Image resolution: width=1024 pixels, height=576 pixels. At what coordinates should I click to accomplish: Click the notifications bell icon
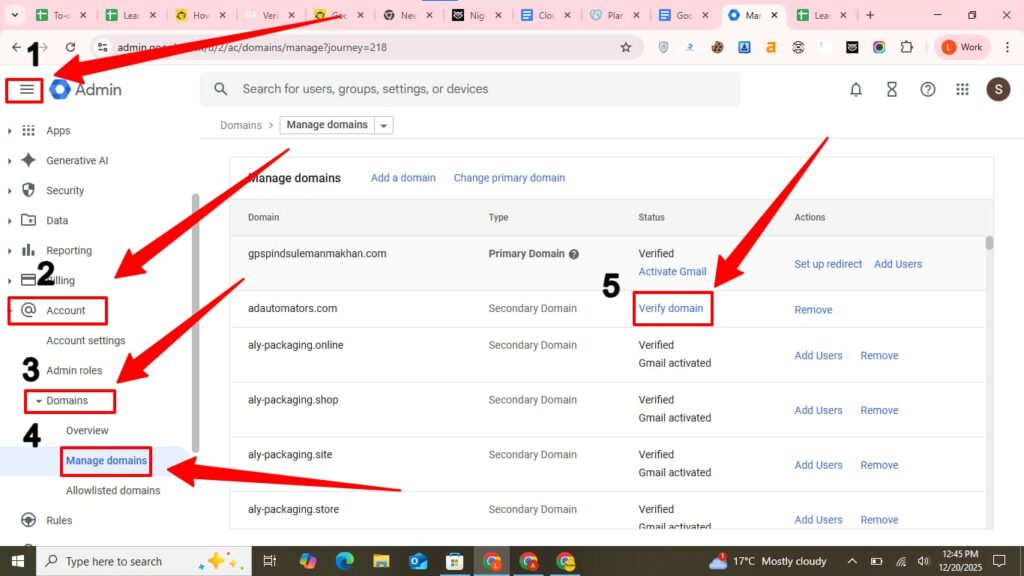(856, 89)
